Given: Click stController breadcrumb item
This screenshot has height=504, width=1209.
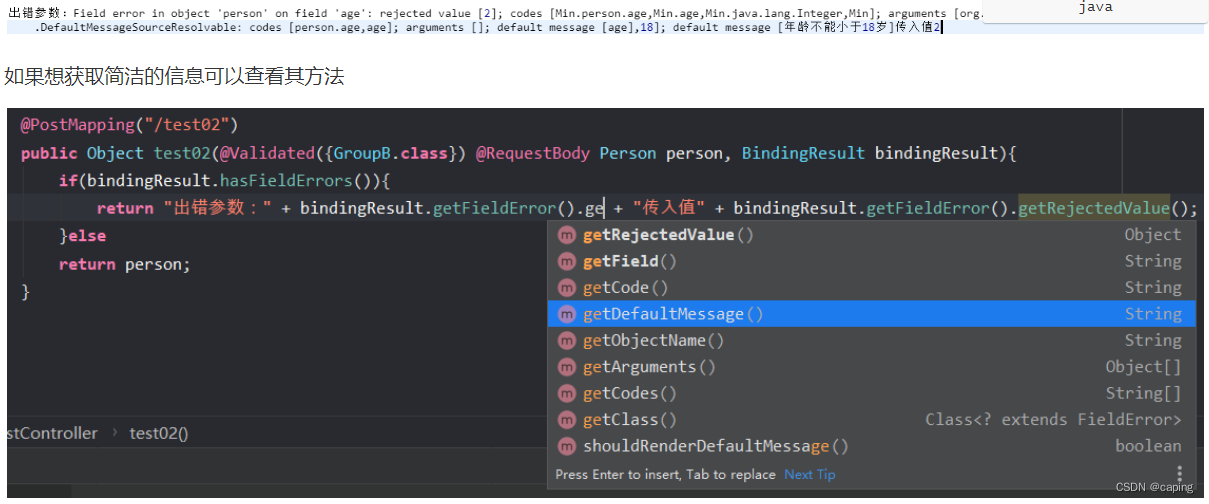Looking at the screenshot, I should [51, 433].
